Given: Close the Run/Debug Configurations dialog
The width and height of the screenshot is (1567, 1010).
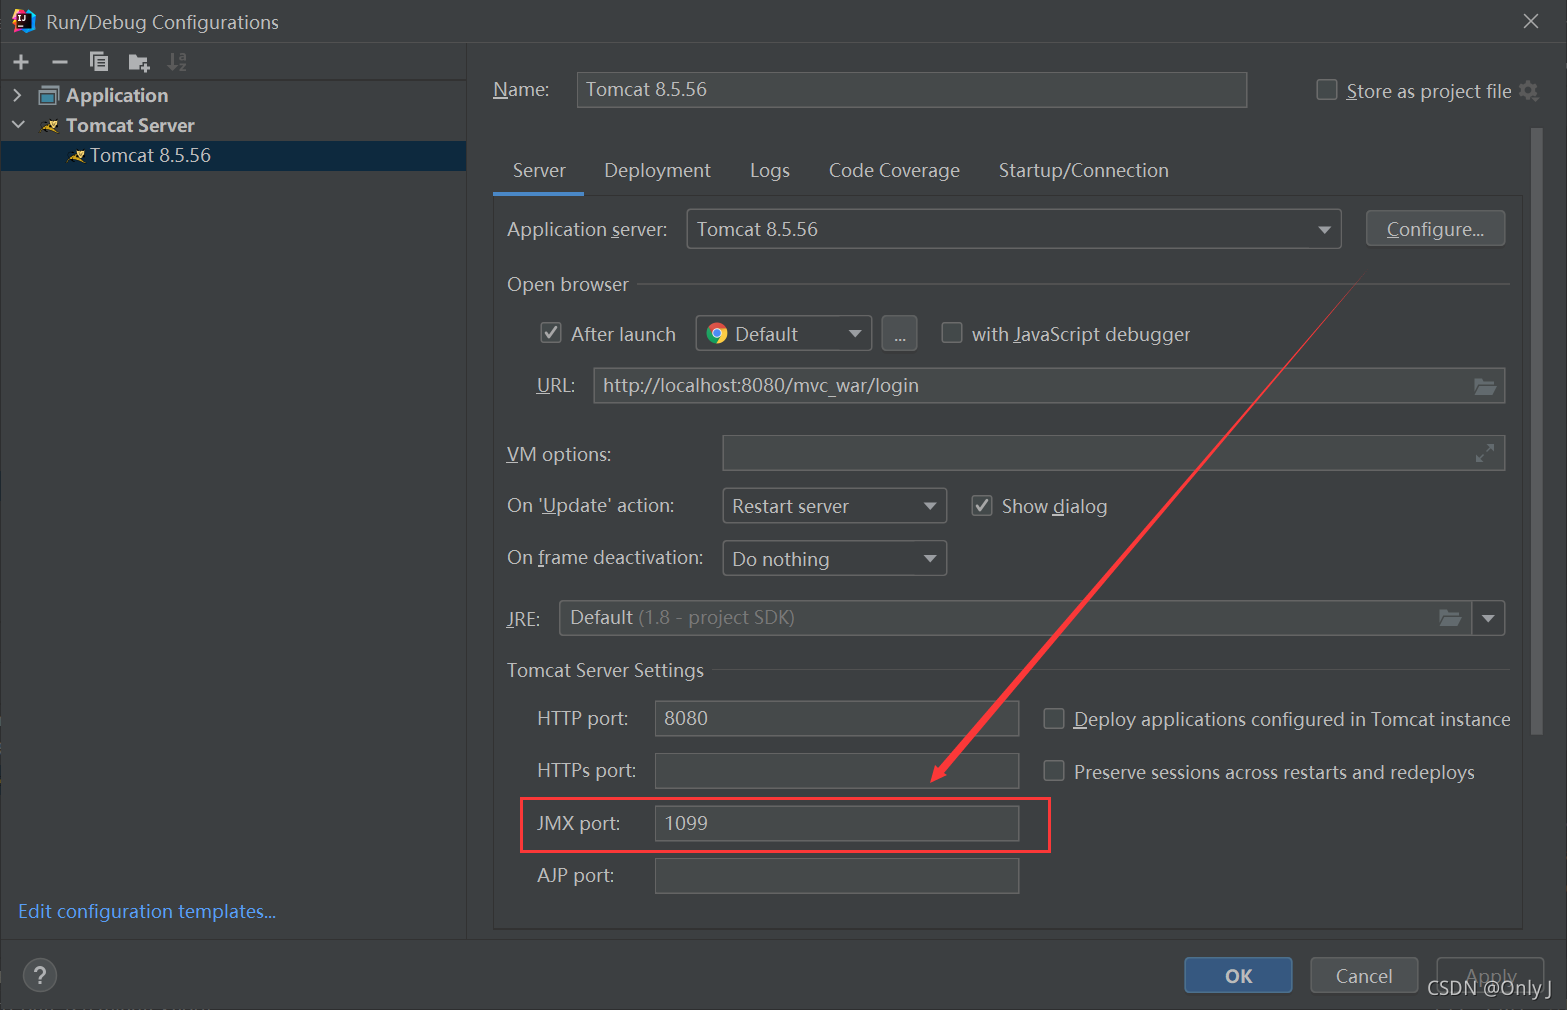Looking at the screenshot, I should tap(1531, 21).
